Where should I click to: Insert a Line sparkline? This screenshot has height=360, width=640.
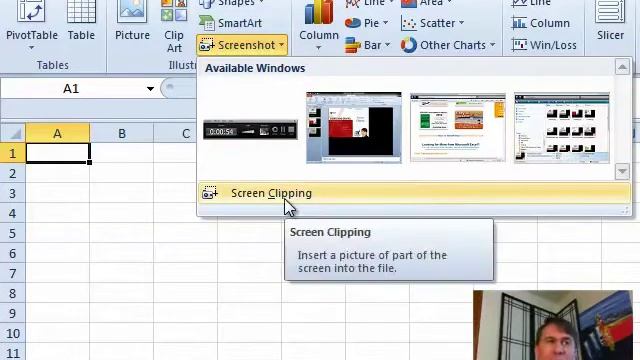point(531,3)
